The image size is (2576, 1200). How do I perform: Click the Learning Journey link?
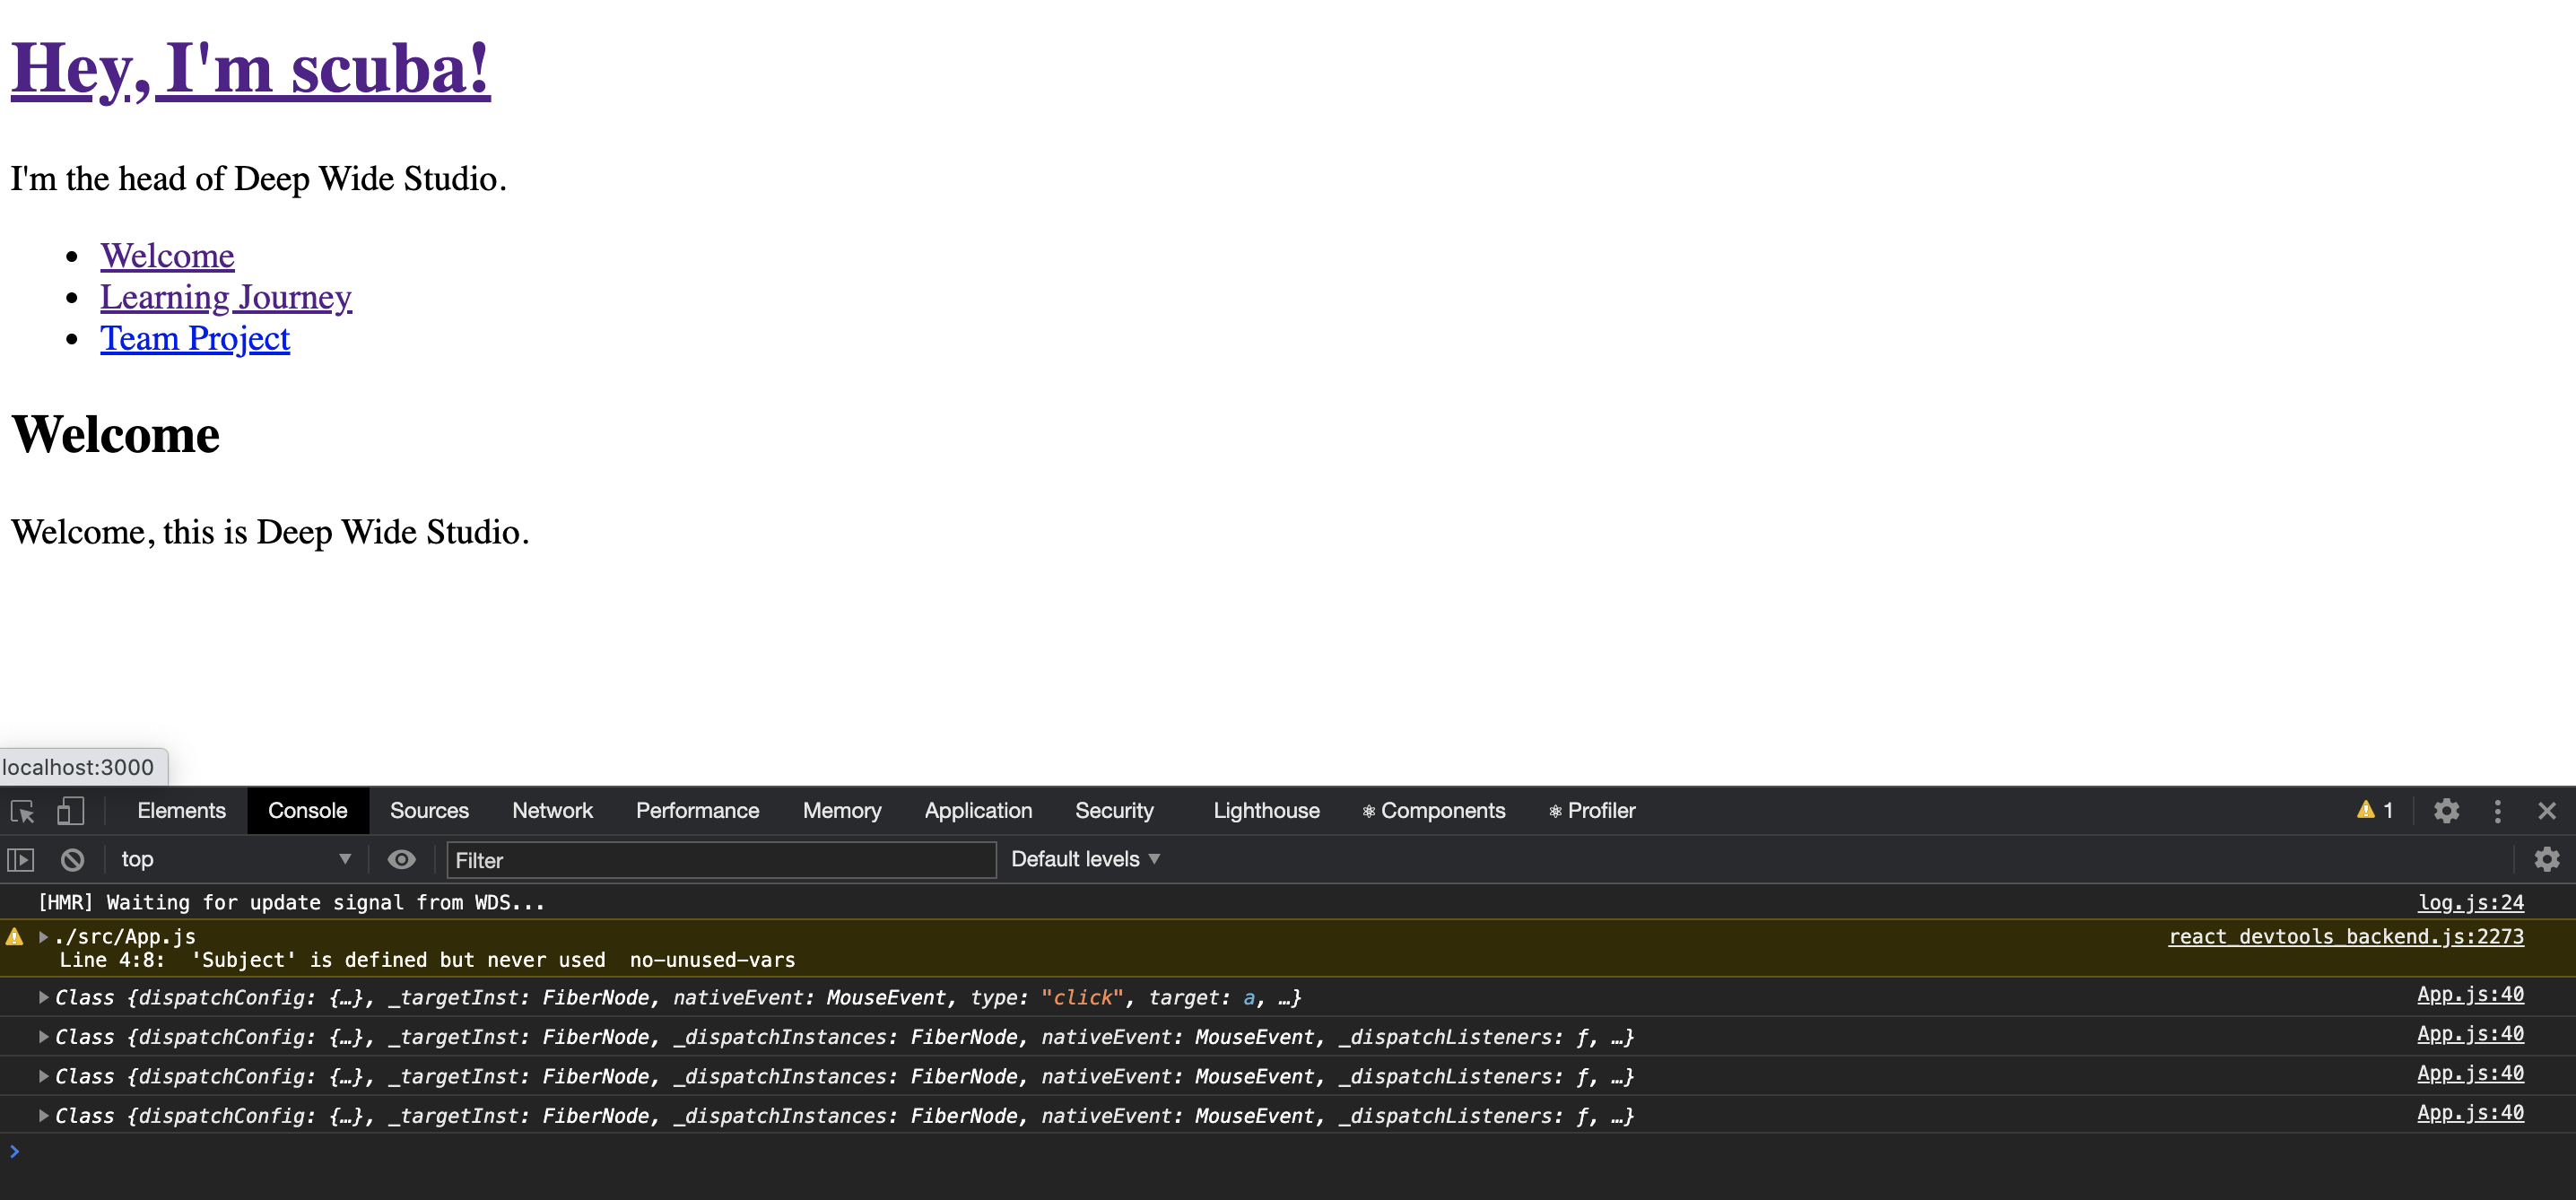226,297
